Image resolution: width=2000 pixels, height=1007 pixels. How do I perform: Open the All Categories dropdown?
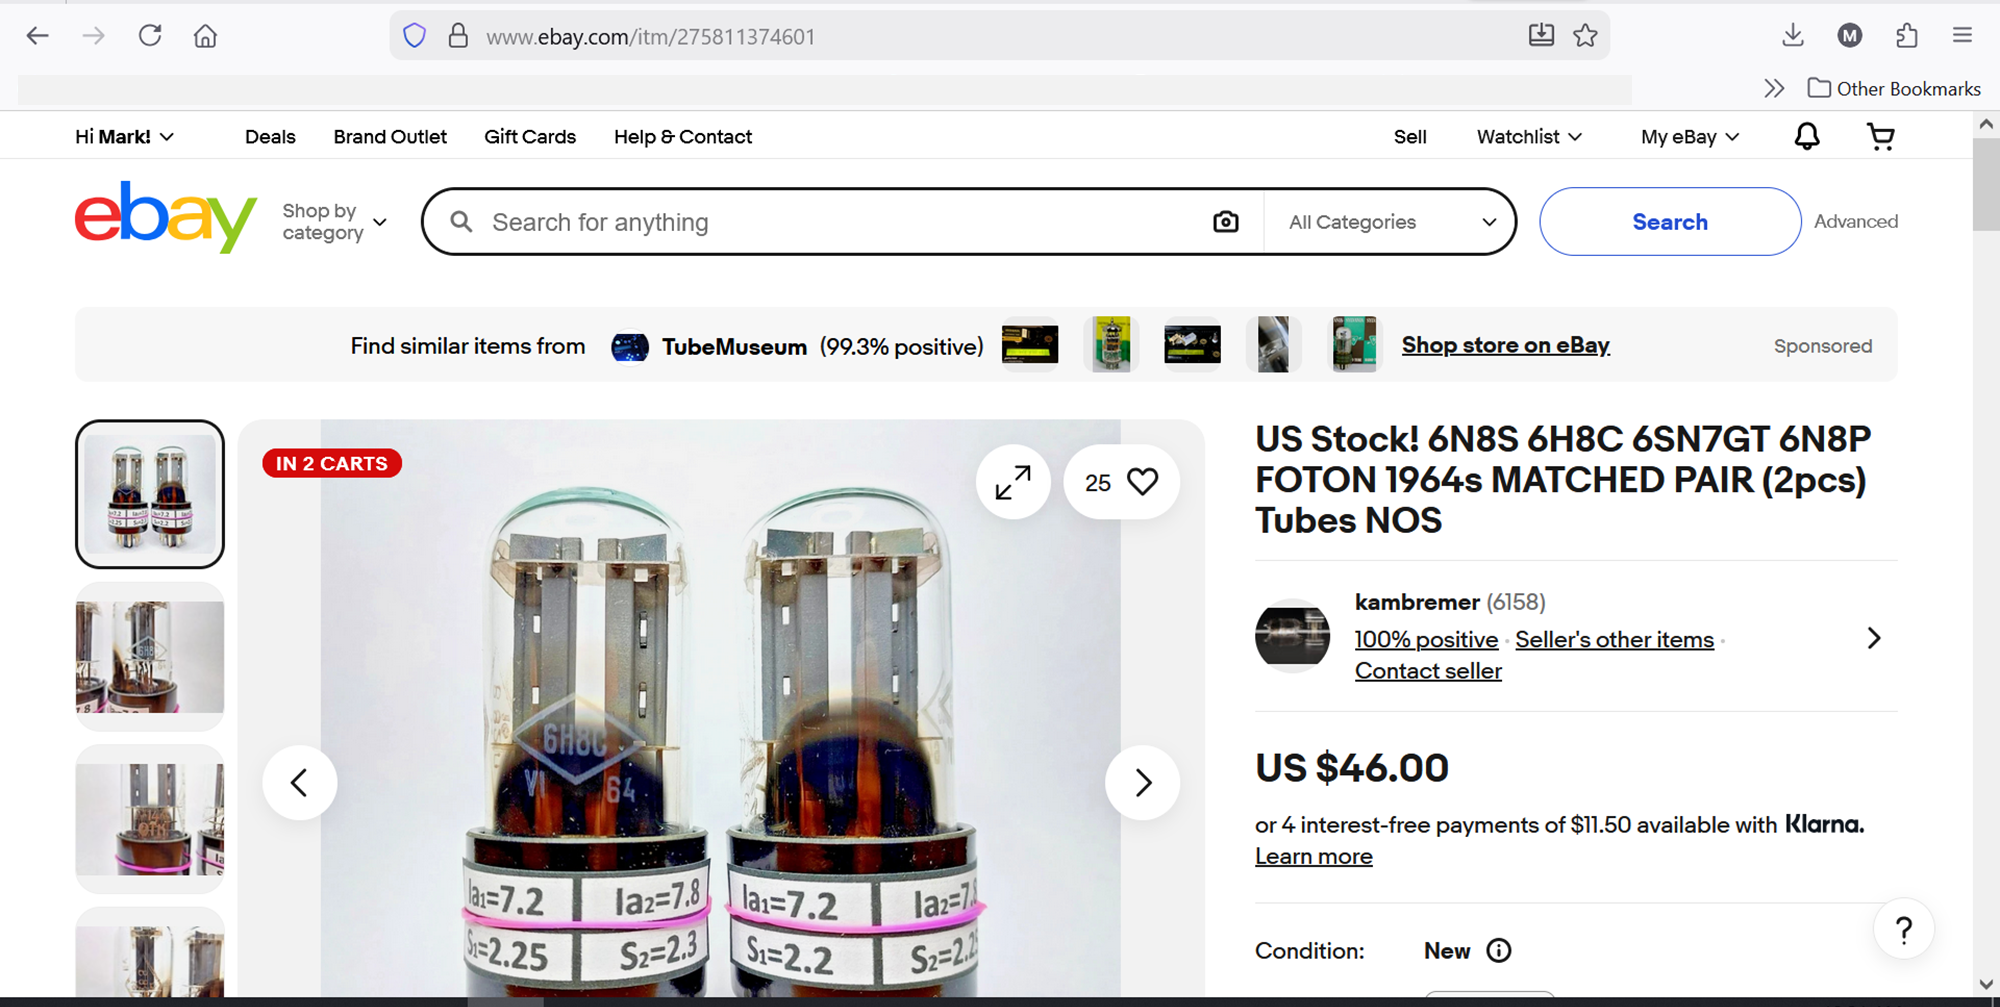coord(1392,222)
